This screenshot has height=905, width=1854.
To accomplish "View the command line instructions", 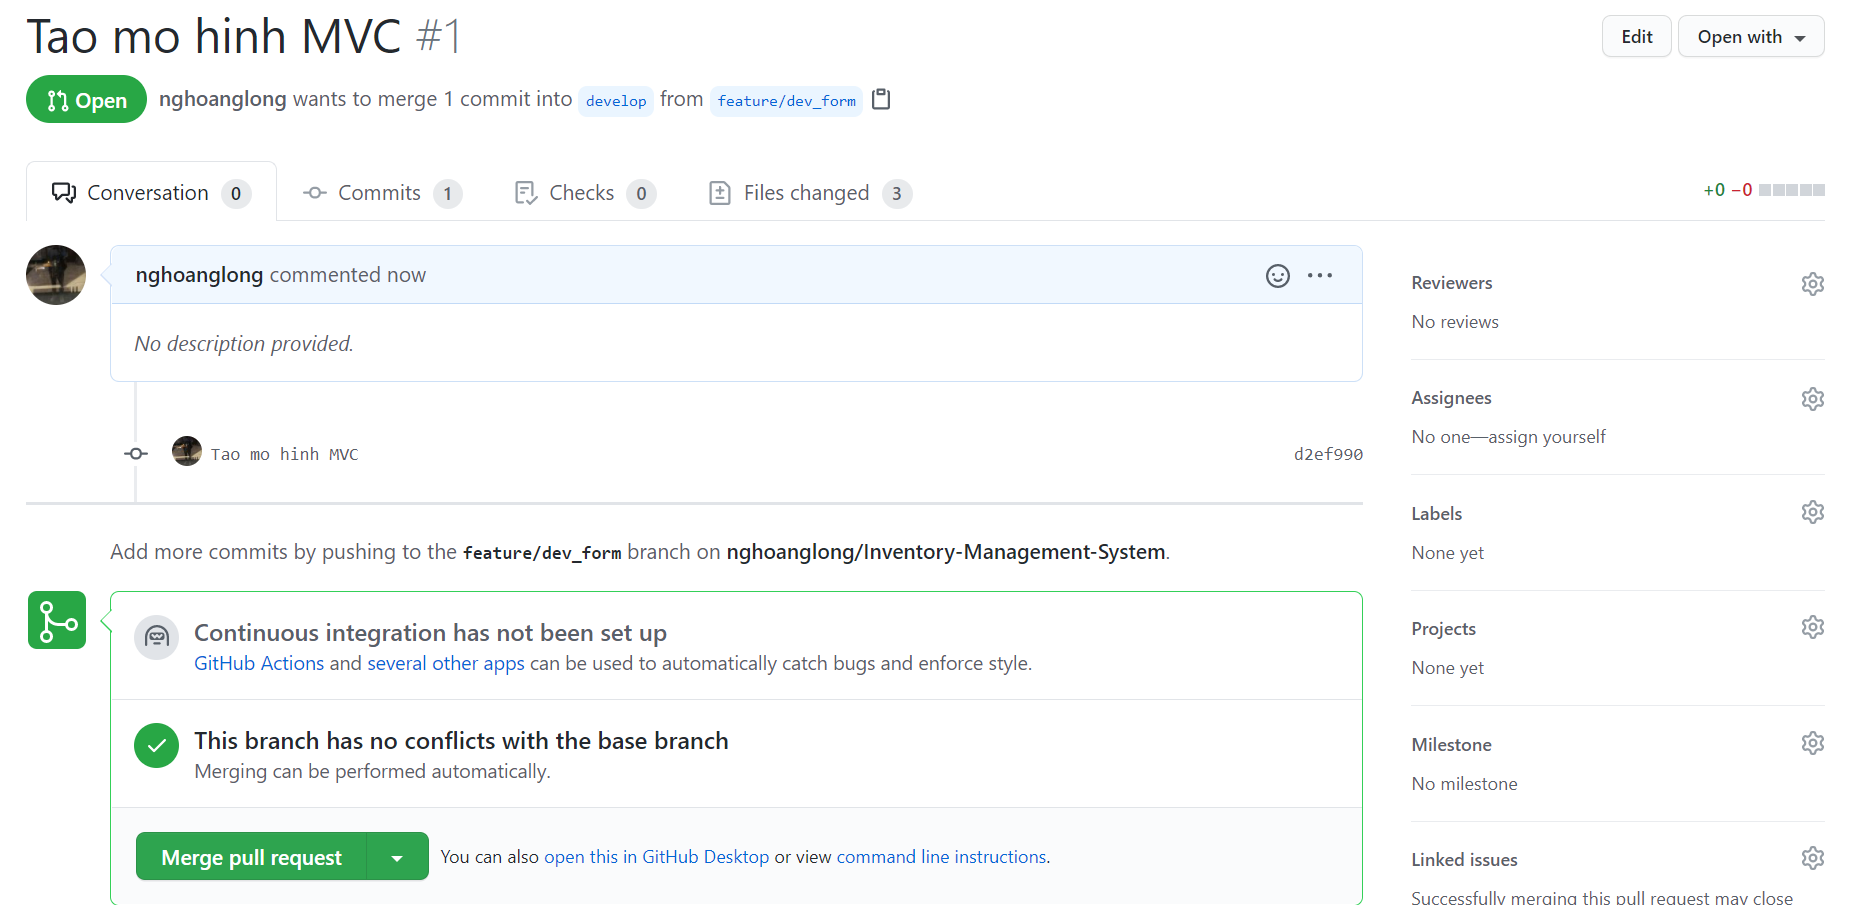I will tap(940, 856).
